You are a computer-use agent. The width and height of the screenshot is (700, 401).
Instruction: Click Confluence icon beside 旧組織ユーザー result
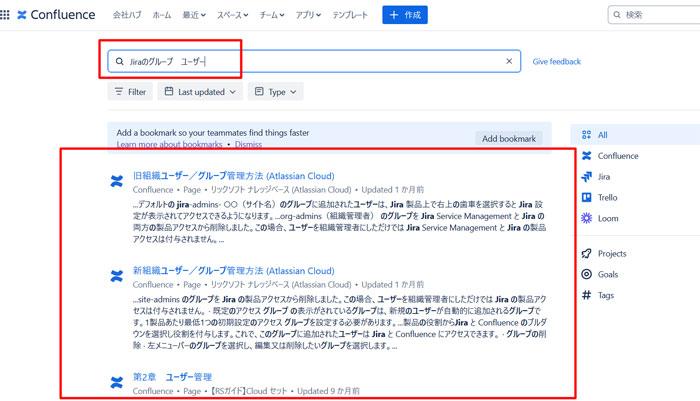click(117, 181)
